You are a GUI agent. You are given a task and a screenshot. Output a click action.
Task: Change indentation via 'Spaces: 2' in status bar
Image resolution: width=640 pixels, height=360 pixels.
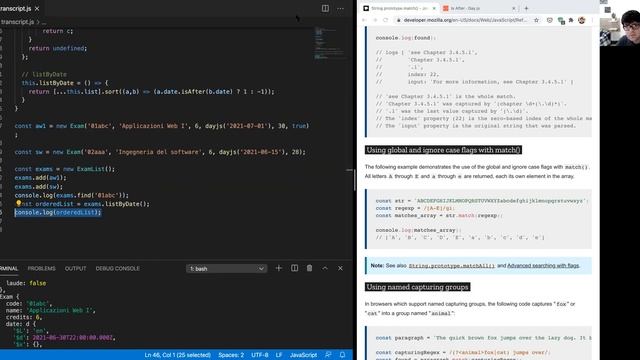click(231, 355)
